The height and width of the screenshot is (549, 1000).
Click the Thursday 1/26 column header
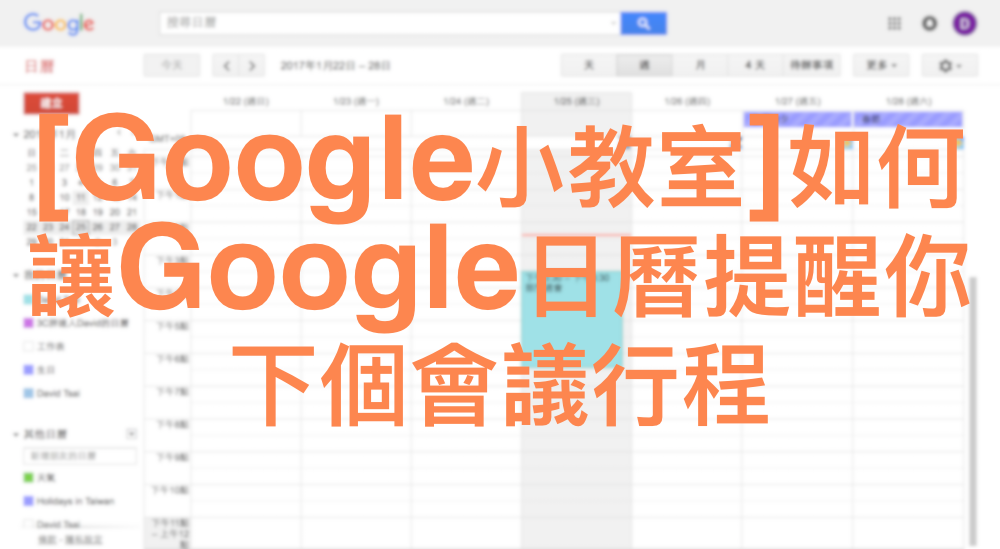pos(687,101)
